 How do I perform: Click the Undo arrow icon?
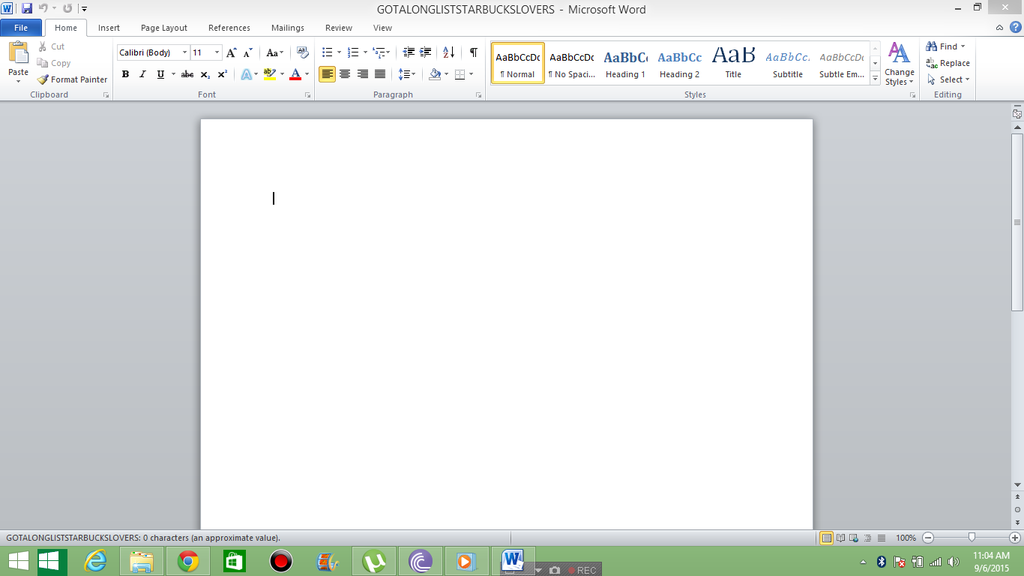point(44,8)
